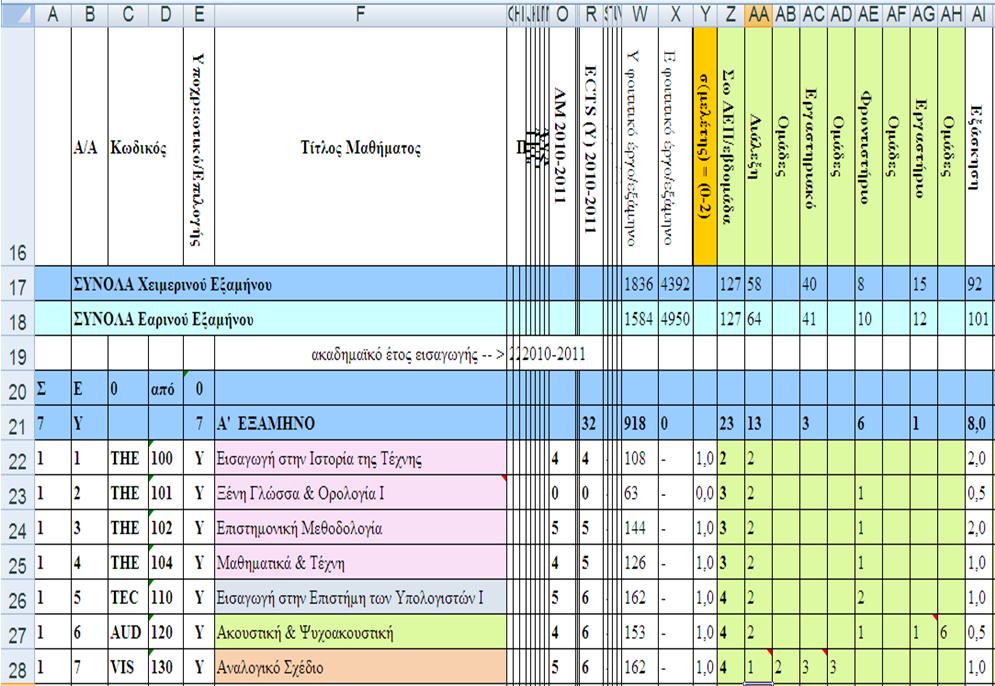Click the 'ακαδημαϊκό έτος εισαγωγής' cell
Screen dimensions: 995x686
tap(360, 353)
